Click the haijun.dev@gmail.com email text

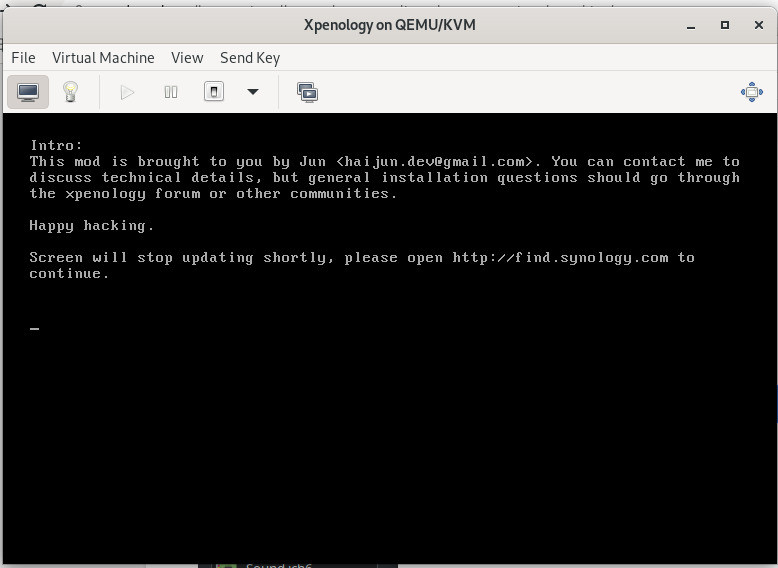point(435,161)
